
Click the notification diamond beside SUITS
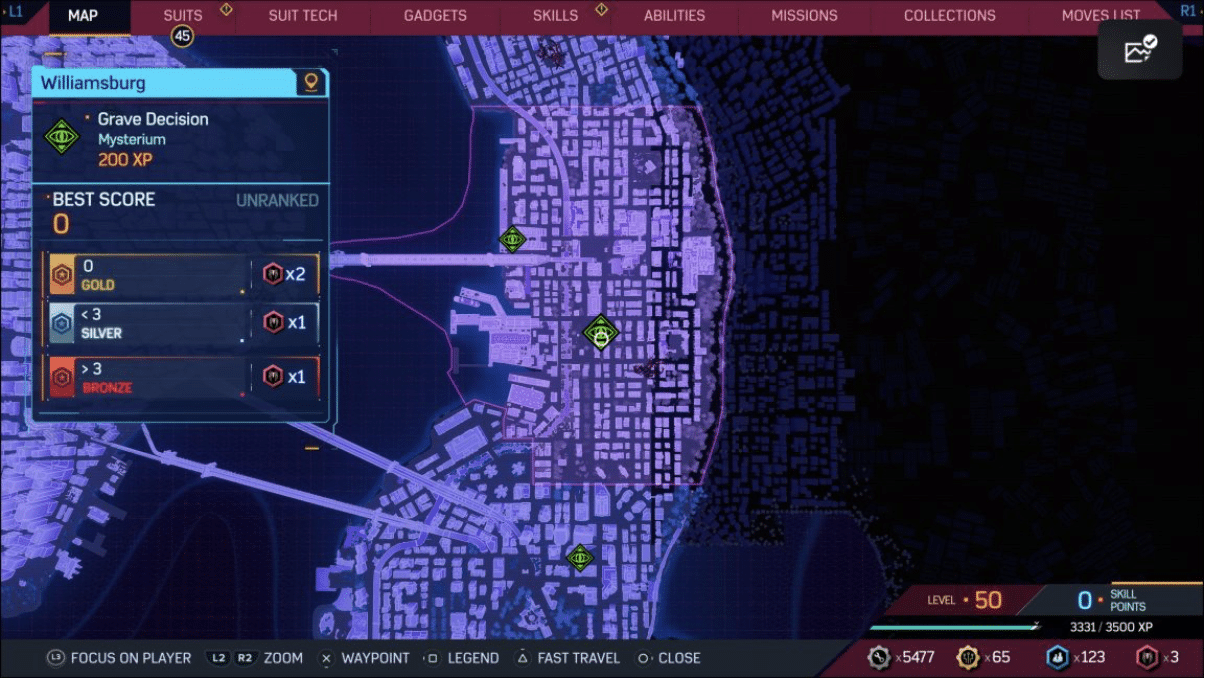coord(225,10)
